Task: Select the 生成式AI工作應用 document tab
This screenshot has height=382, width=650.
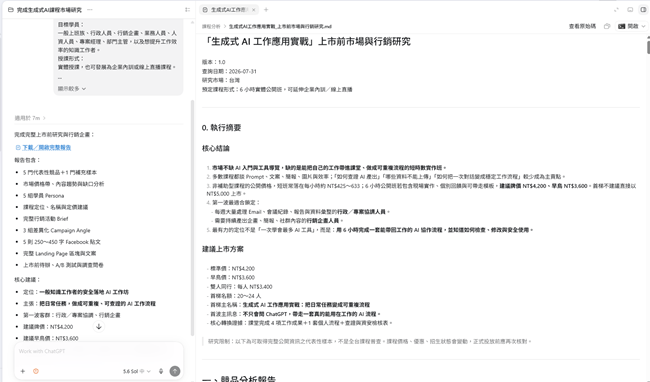Action: click(229, 10)
